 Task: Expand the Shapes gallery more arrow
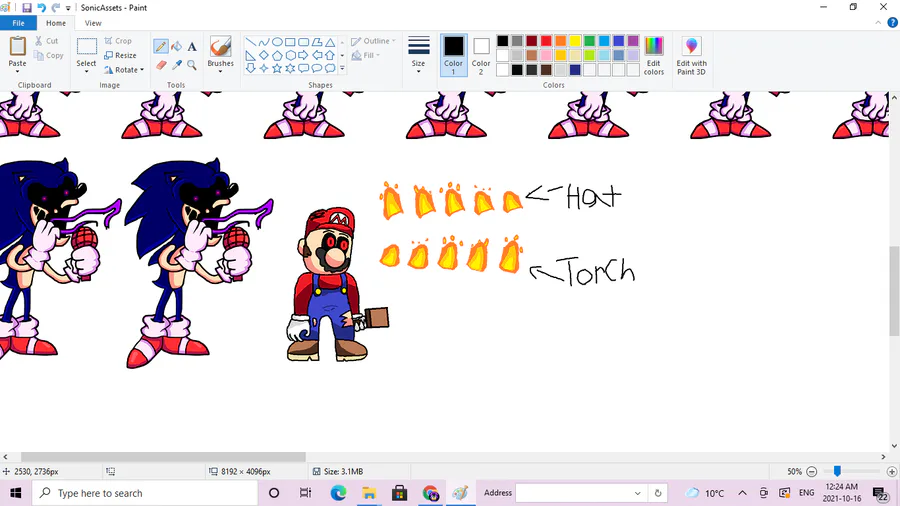(x=342, y=68)
